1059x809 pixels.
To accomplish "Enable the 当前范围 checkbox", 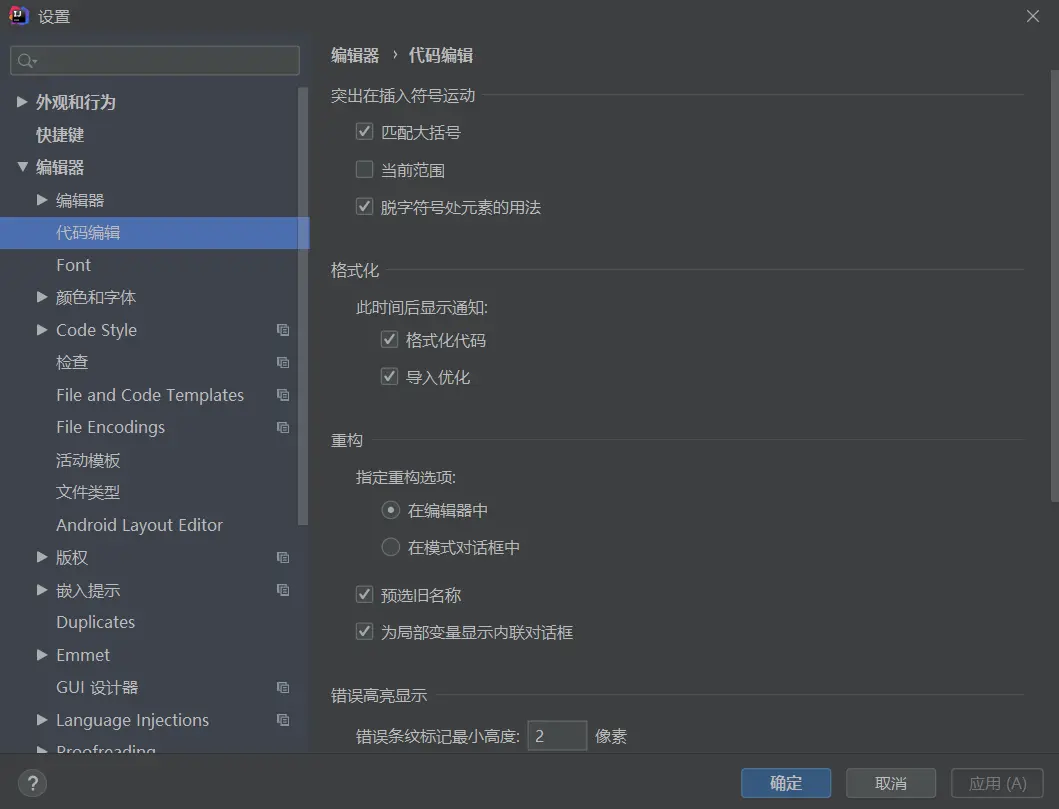I will [x=365, y=169].
